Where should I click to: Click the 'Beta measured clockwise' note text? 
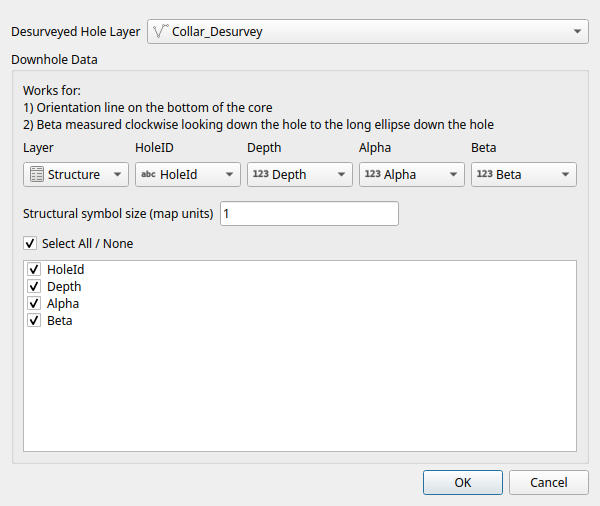(x=258, y=125)
